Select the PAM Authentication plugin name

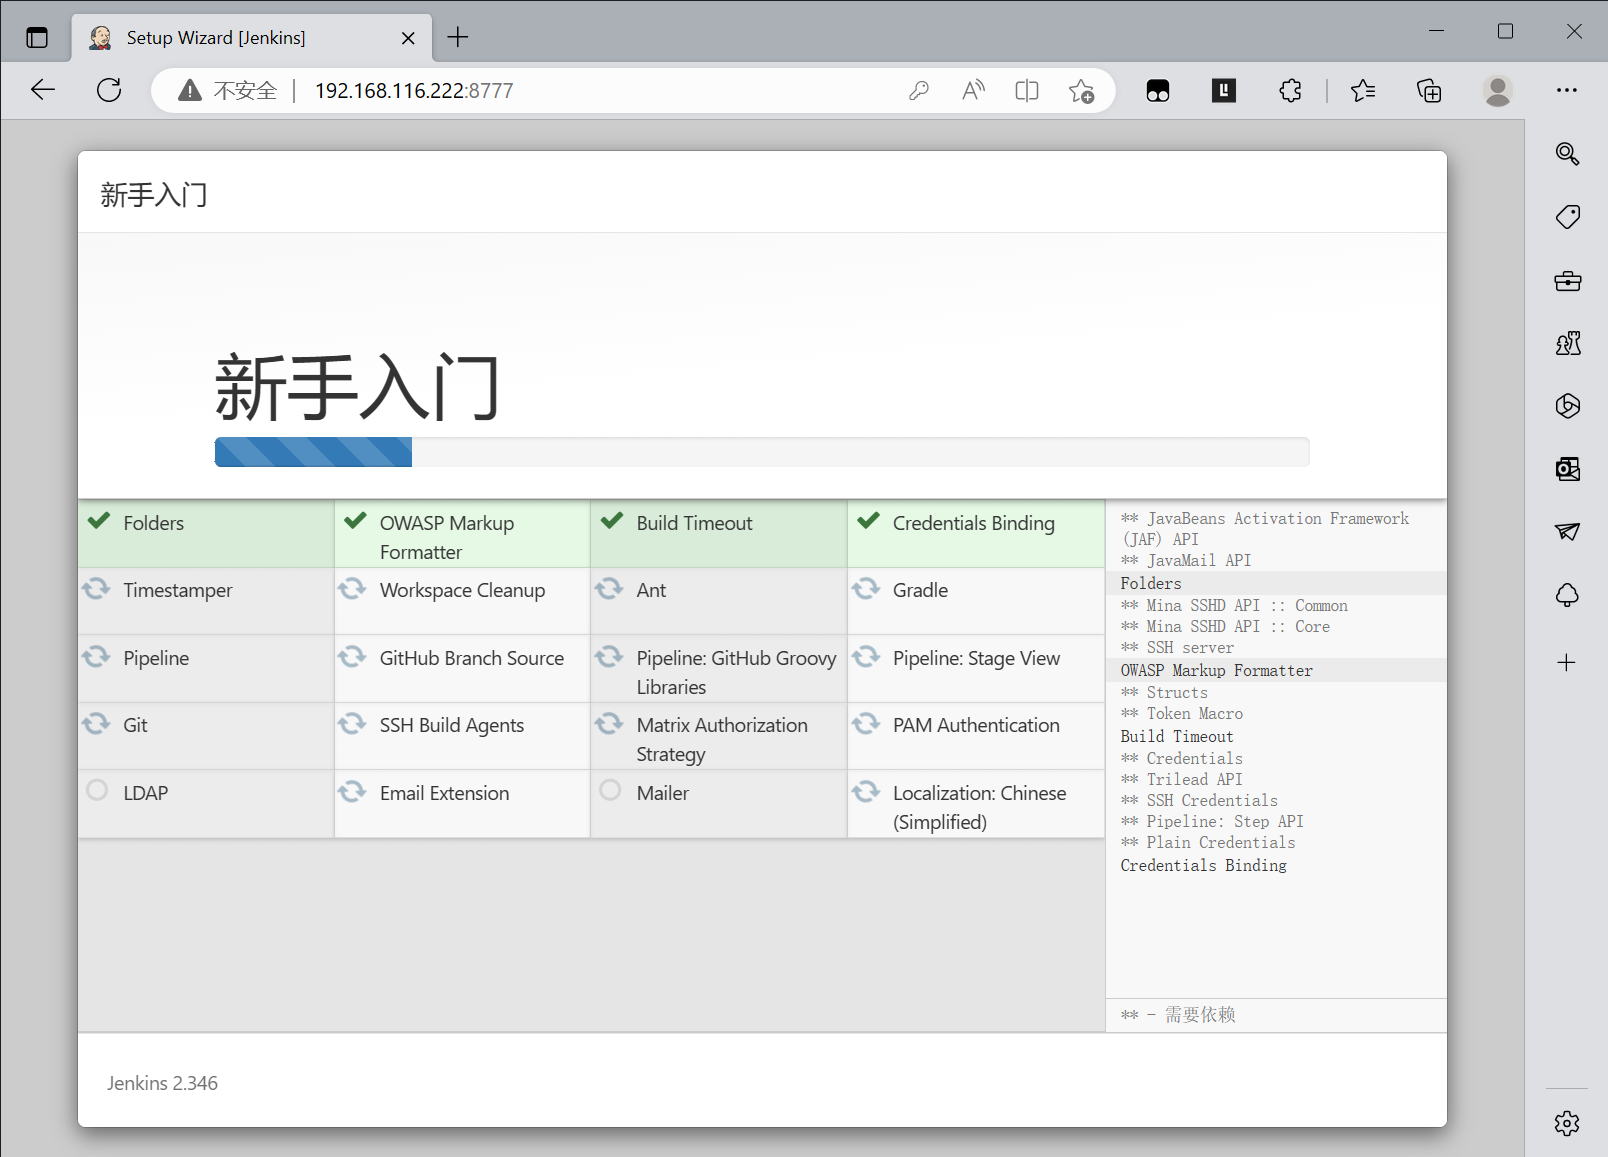coord(976,726)
